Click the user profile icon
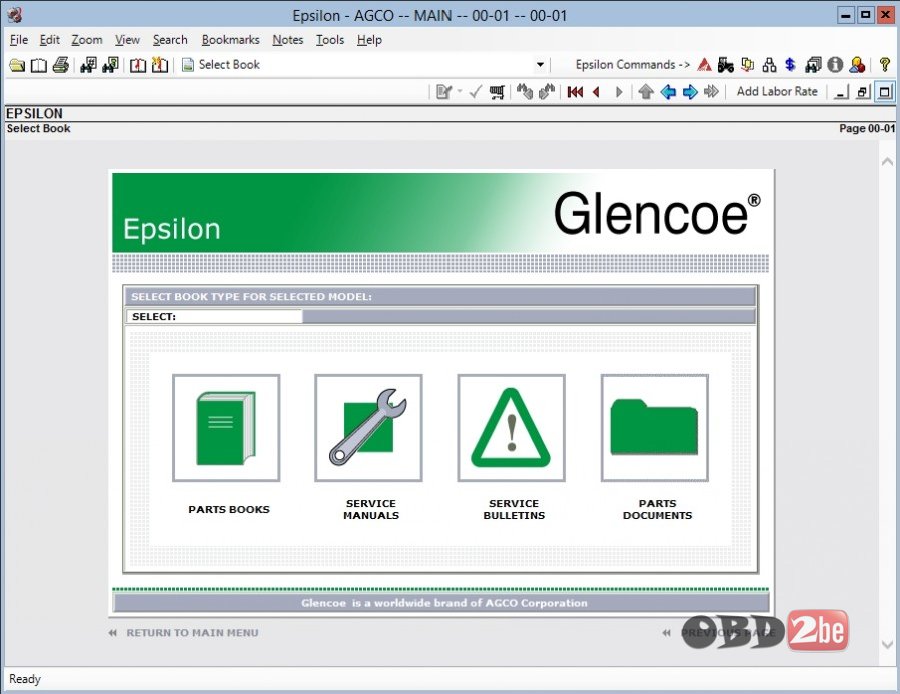The width and height of the screenshot is (900, 694). [x=857, y=65]
